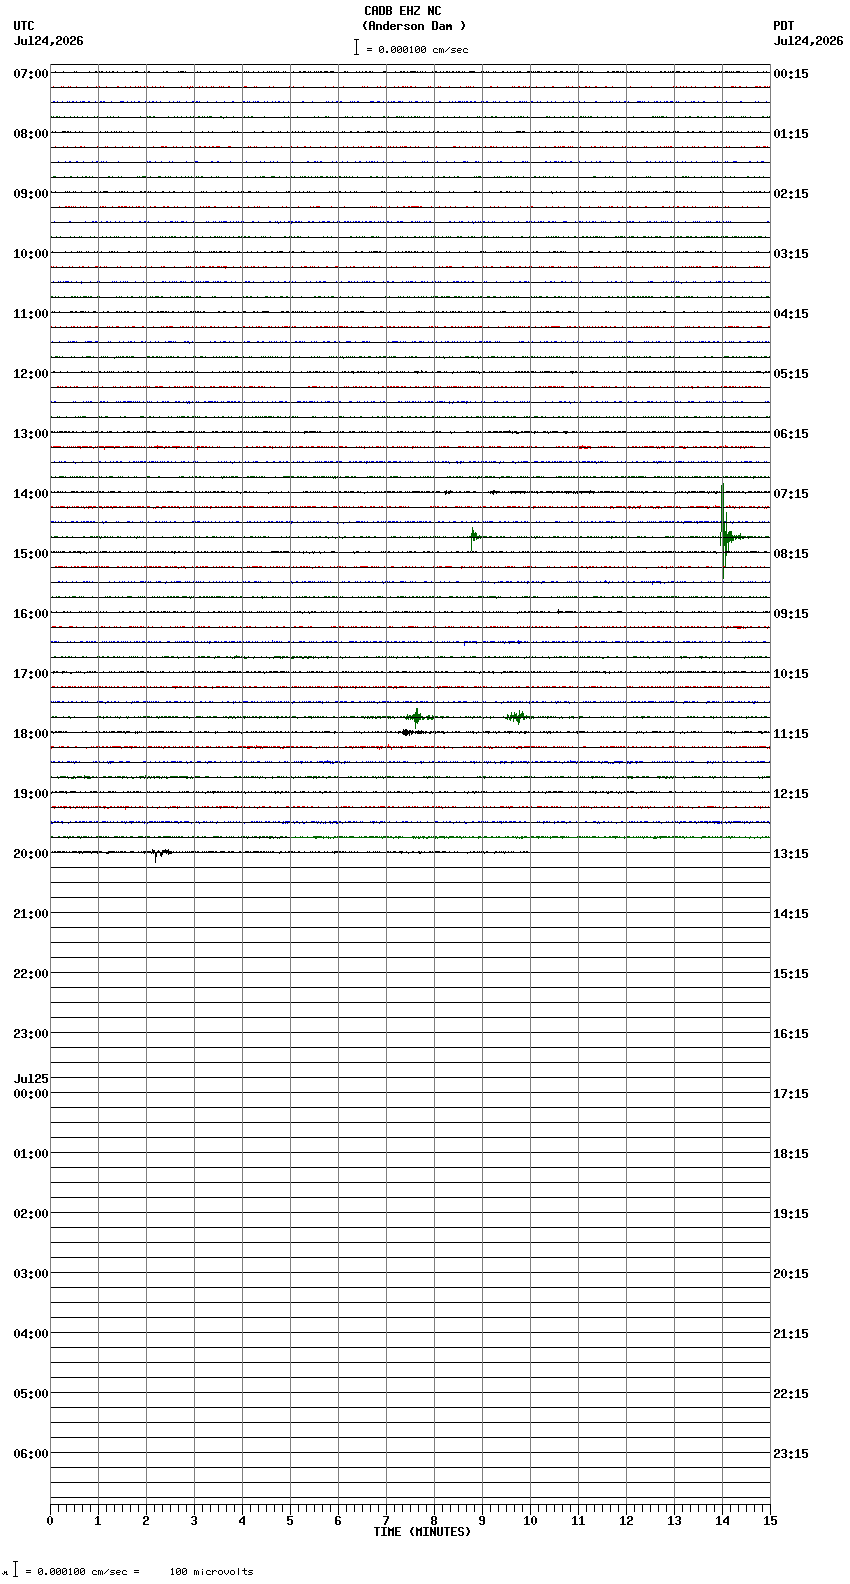Screen dimensions: 850x1584
Task: Click the 08:15 PDT row label
Action: point(791,554)
